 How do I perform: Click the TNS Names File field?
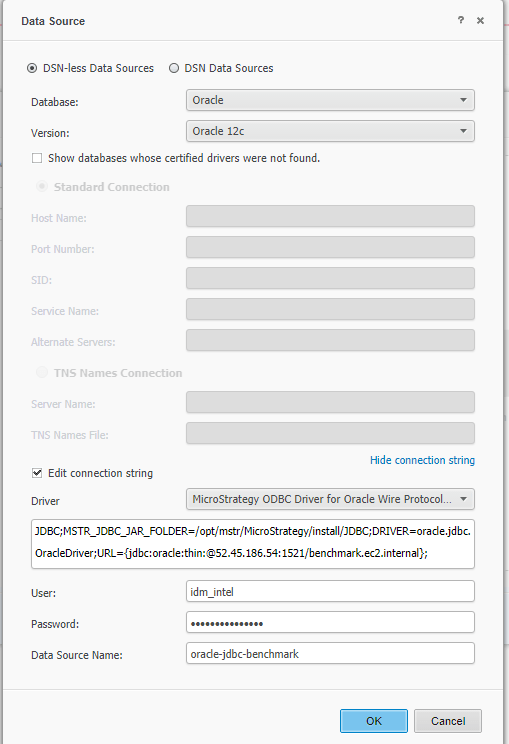click(x=330, y=433)
